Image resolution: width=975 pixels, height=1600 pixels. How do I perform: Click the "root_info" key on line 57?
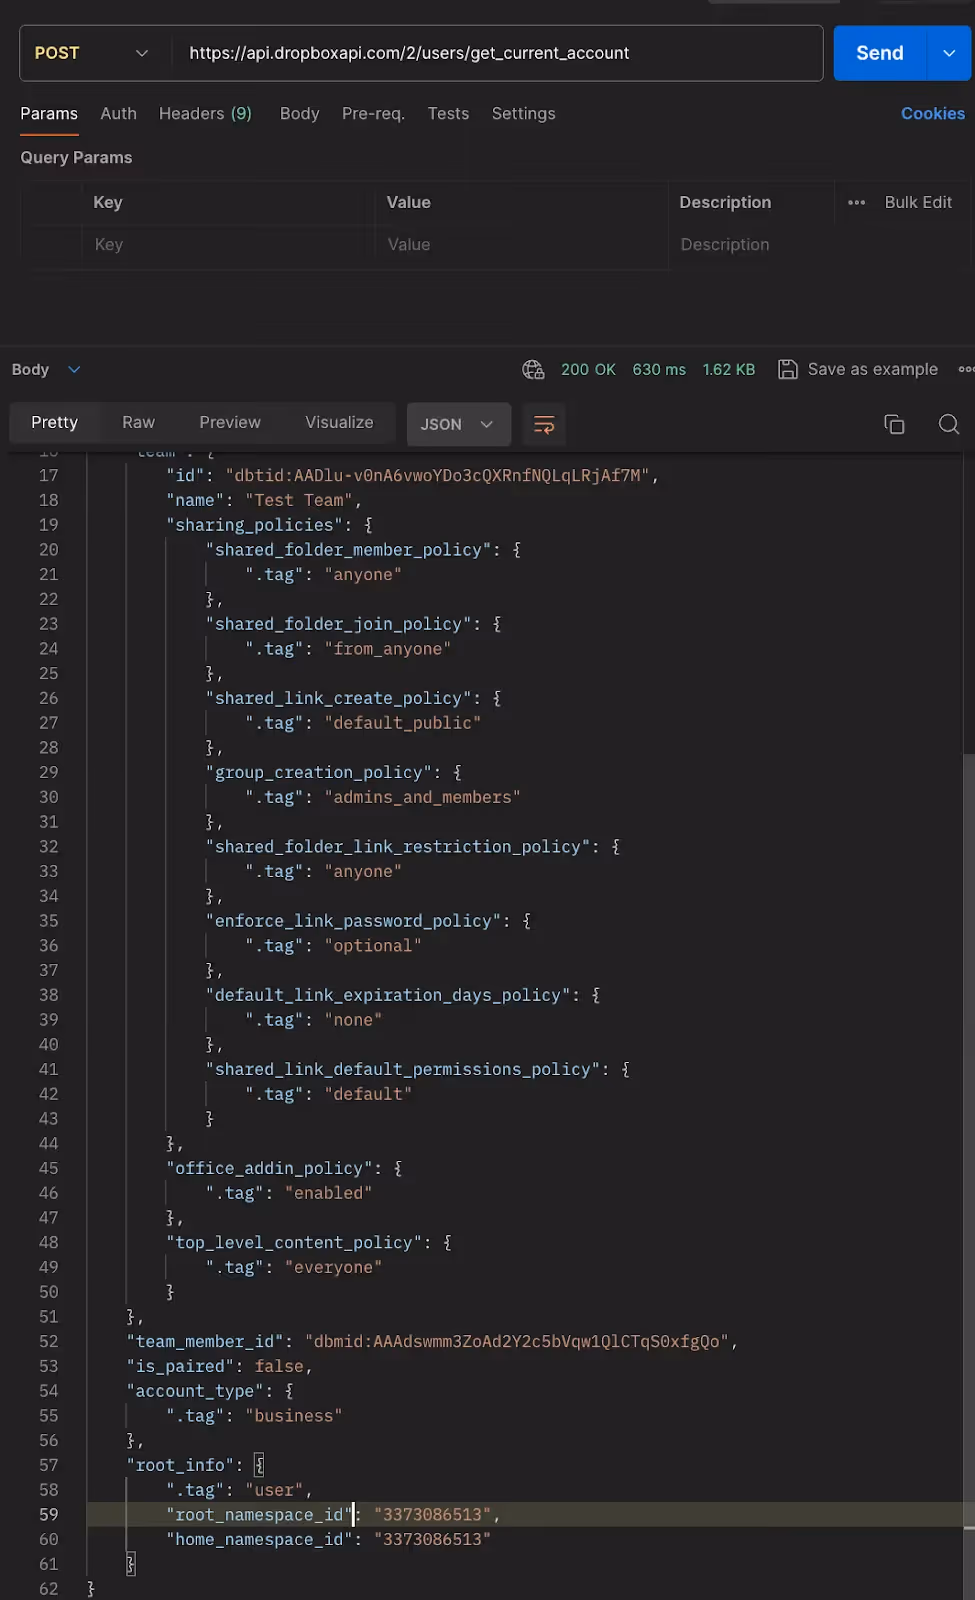180,1465
